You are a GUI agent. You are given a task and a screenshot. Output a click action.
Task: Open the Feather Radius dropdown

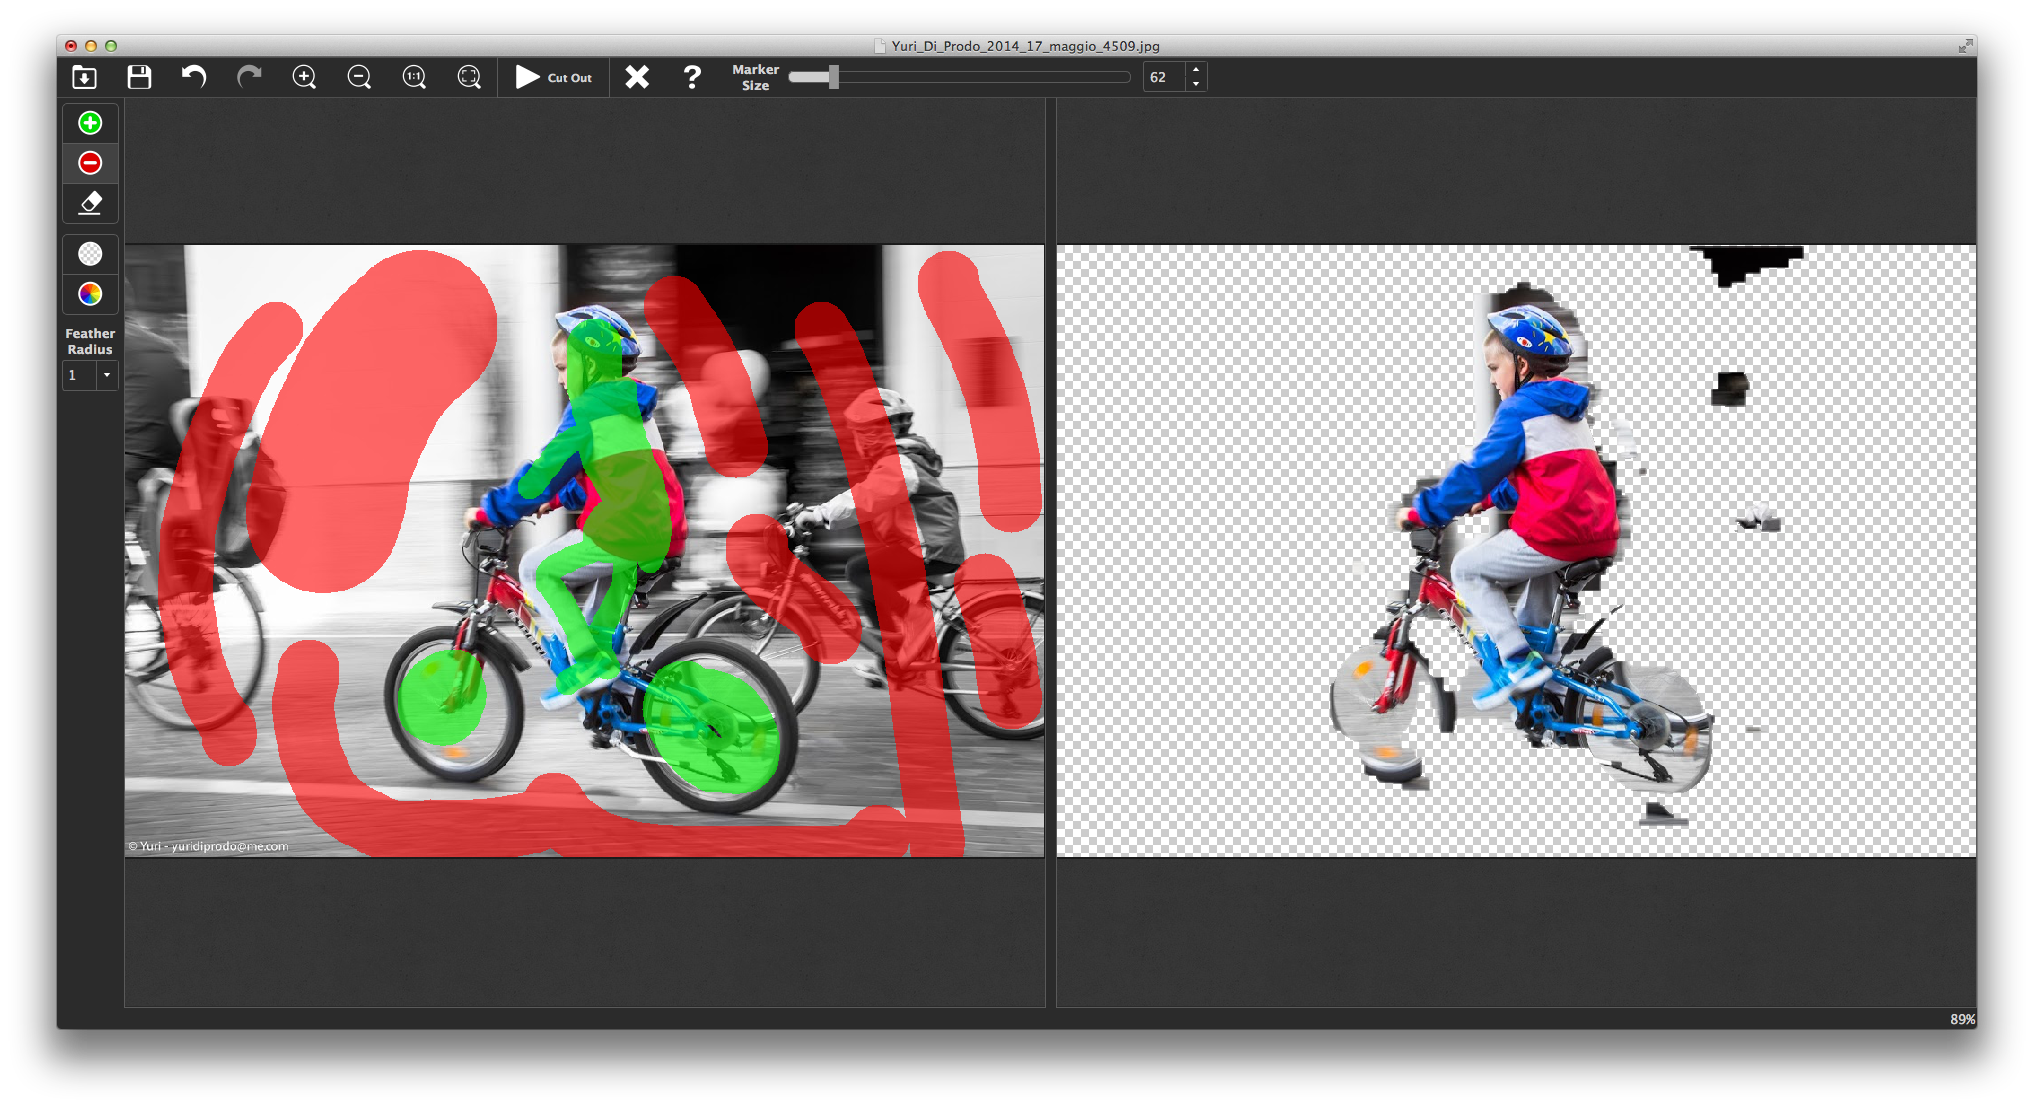tap(106, 375)
